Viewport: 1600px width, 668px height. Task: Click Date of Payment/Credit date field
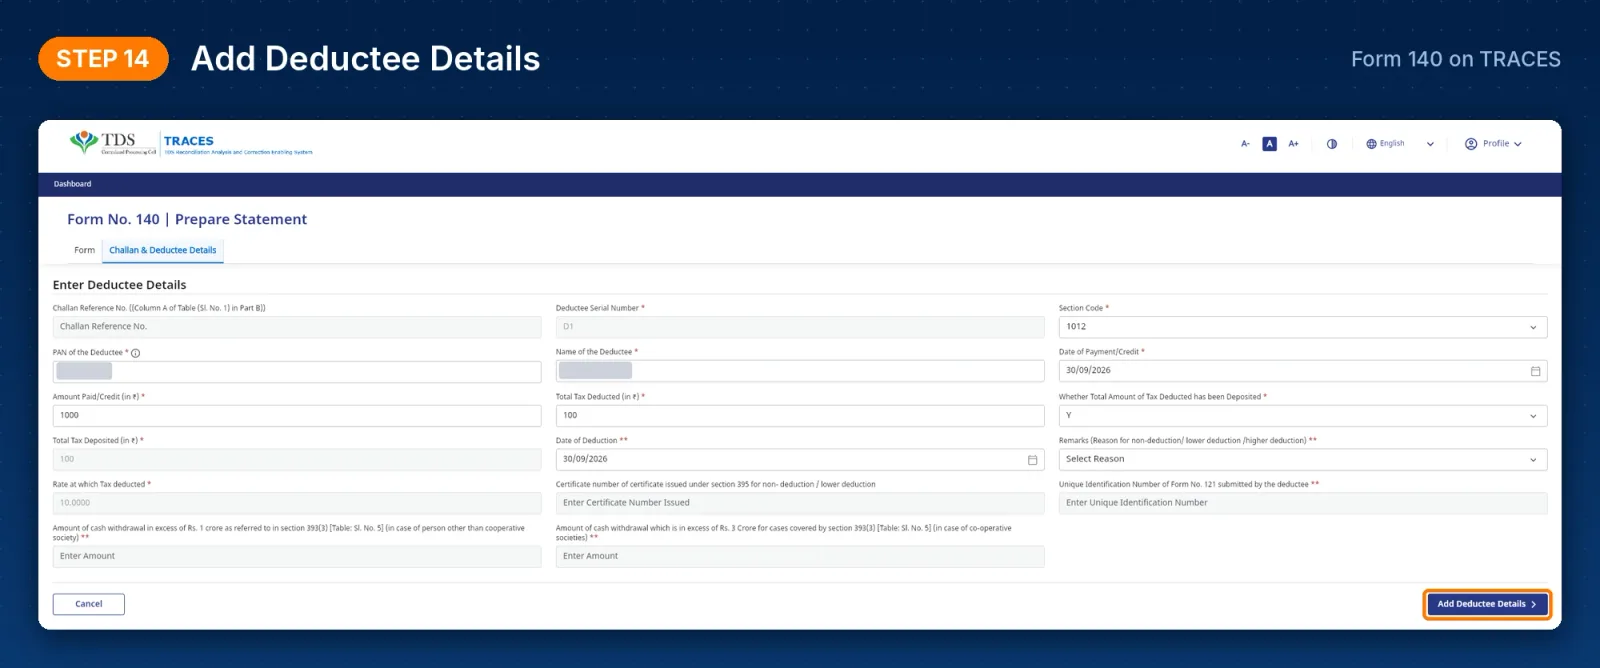click(1303, 371)
